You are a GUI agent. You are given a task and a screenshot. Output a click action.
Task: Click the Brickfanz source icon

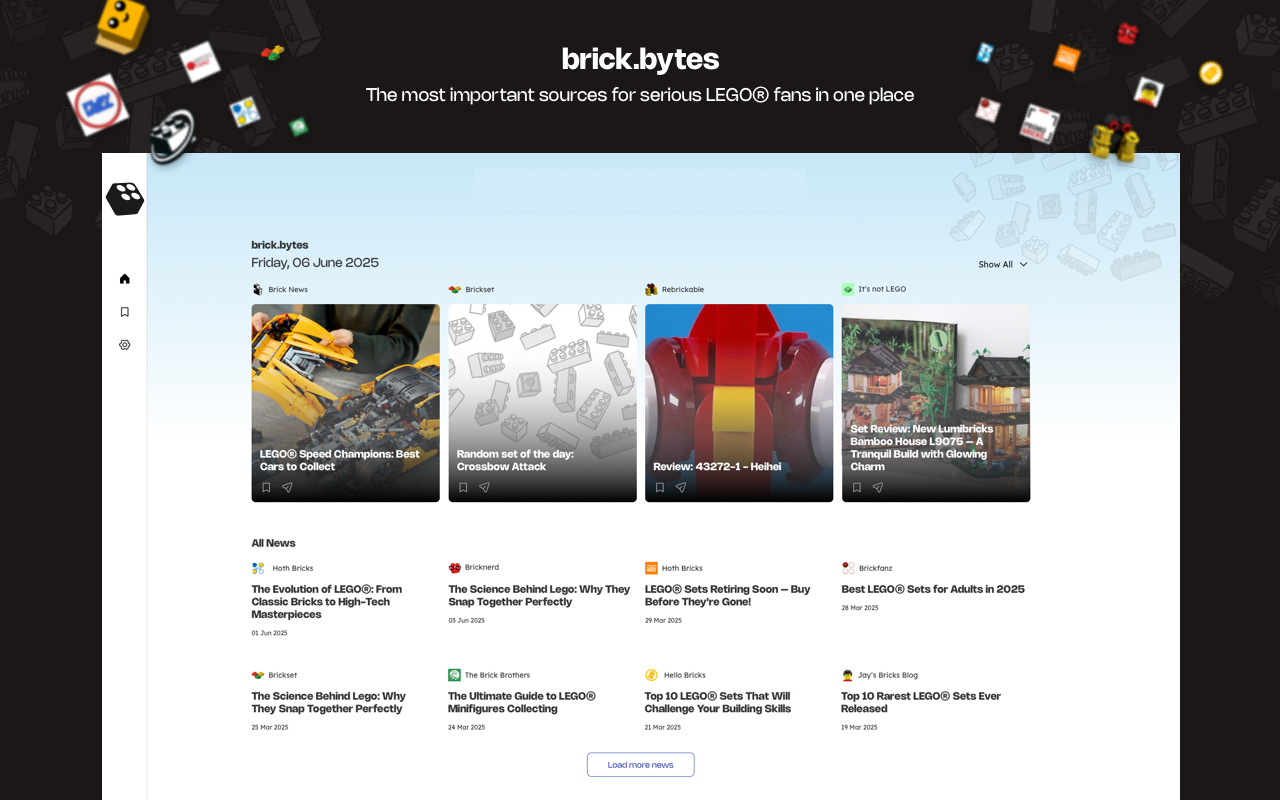click(848, 568)
